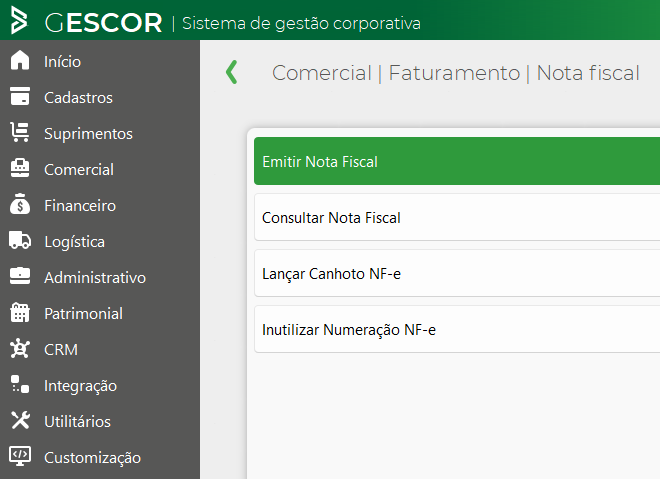Click the Suprimentos cart icon
The width and height of the screenshot is (660, 479).
coord(20,132)
